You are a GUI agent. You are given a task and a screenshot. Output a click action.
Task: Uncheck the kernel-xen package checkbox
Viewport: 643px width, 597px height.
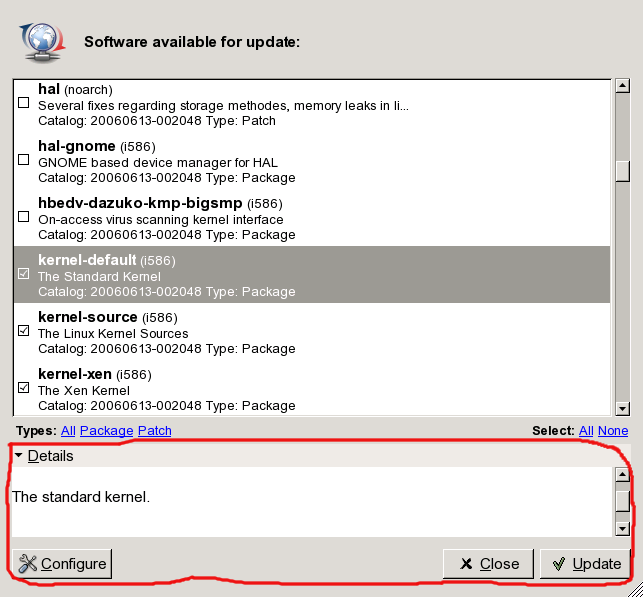(x=24, y=388)
